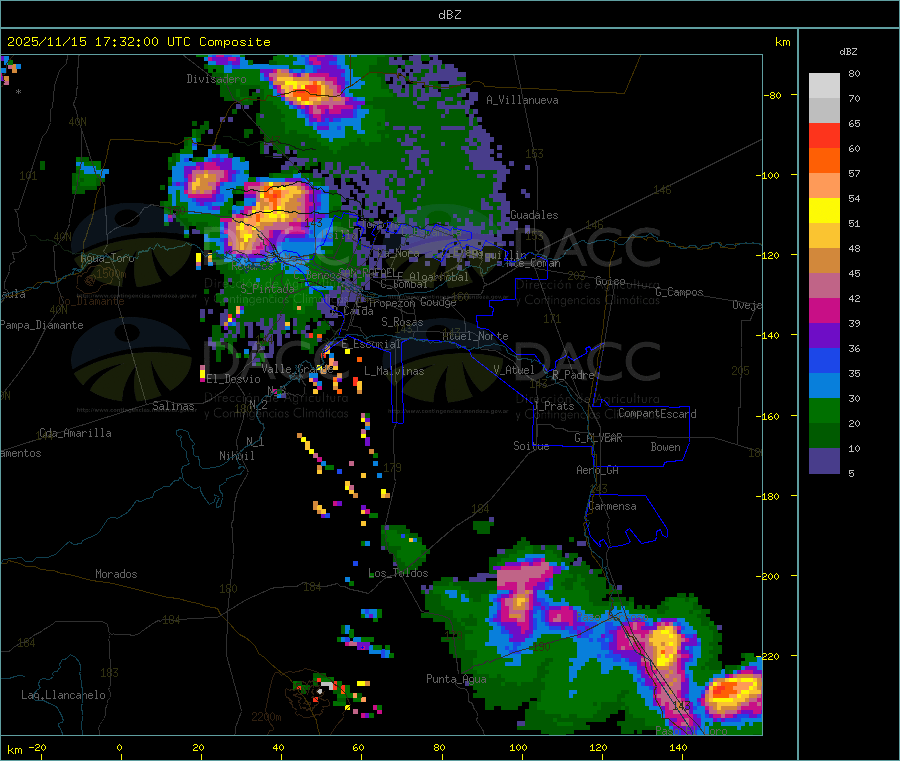Click the 'Punta_Agua' label
900x761 pixels.
click(456, 680)
